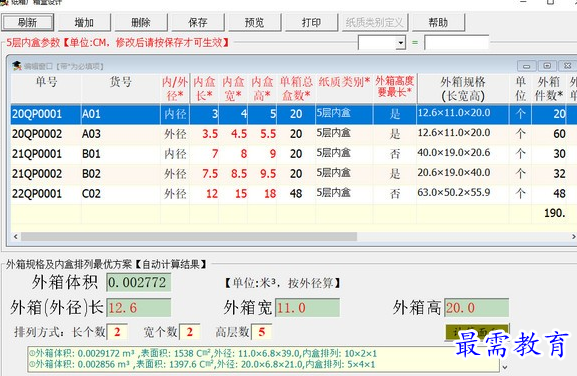
Task: Click item number B02 cell
Action: pos(121,174)
